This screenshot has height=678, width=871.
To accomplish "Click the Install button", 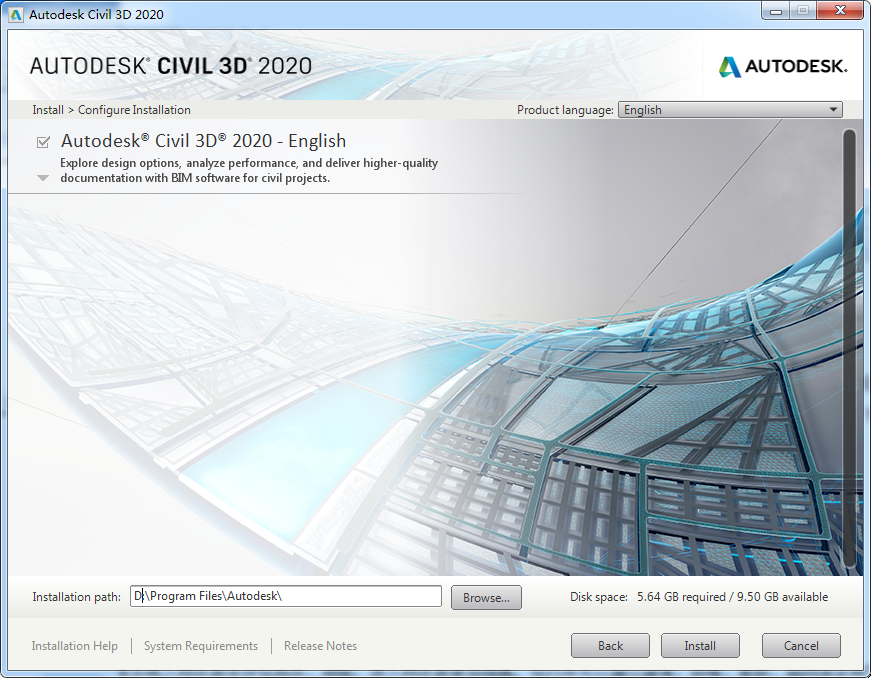I will click(x=700, y=646).
